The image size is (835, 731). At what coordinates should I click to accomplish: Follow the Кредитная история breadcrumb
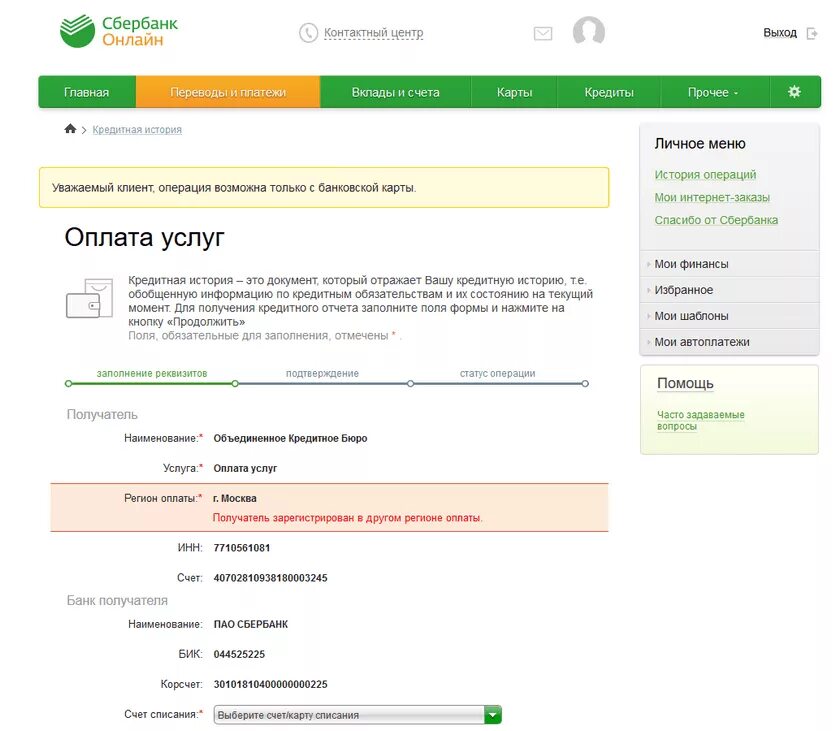(x=137, y=129)
